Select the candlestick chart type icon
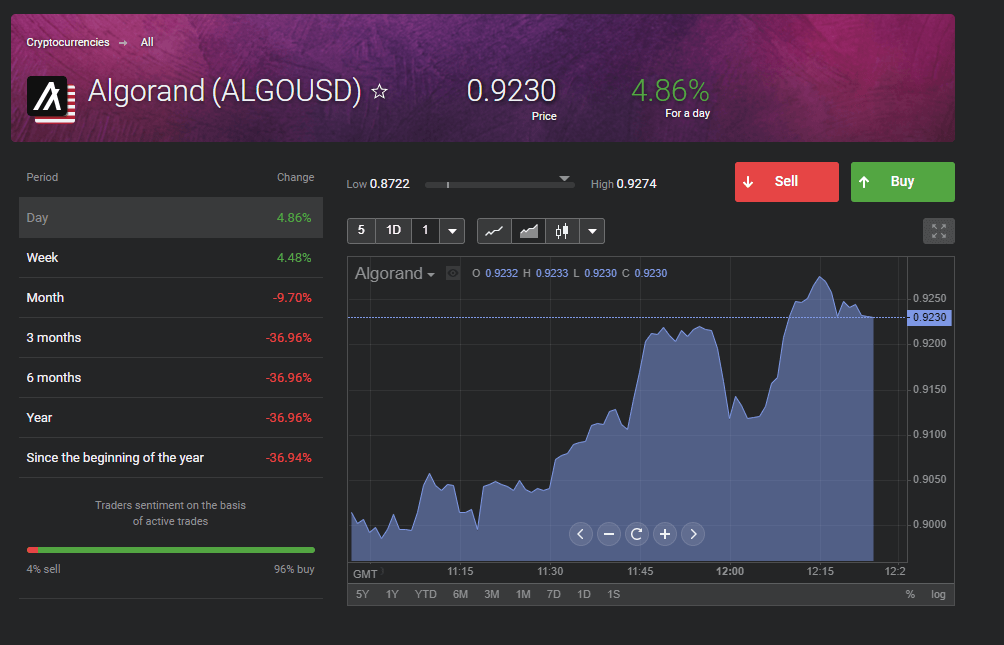This screenshot has height=645, width=1004. 562,231
